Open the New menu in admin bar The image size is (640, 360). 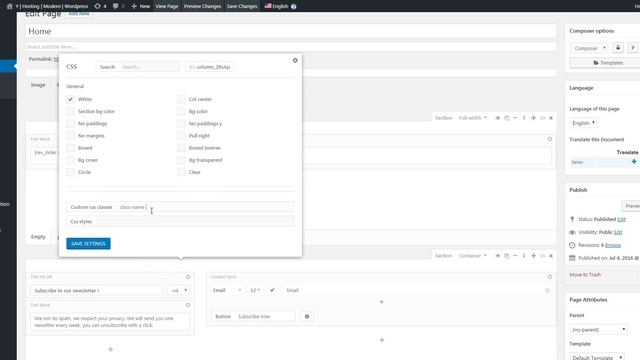click(140, 6)
